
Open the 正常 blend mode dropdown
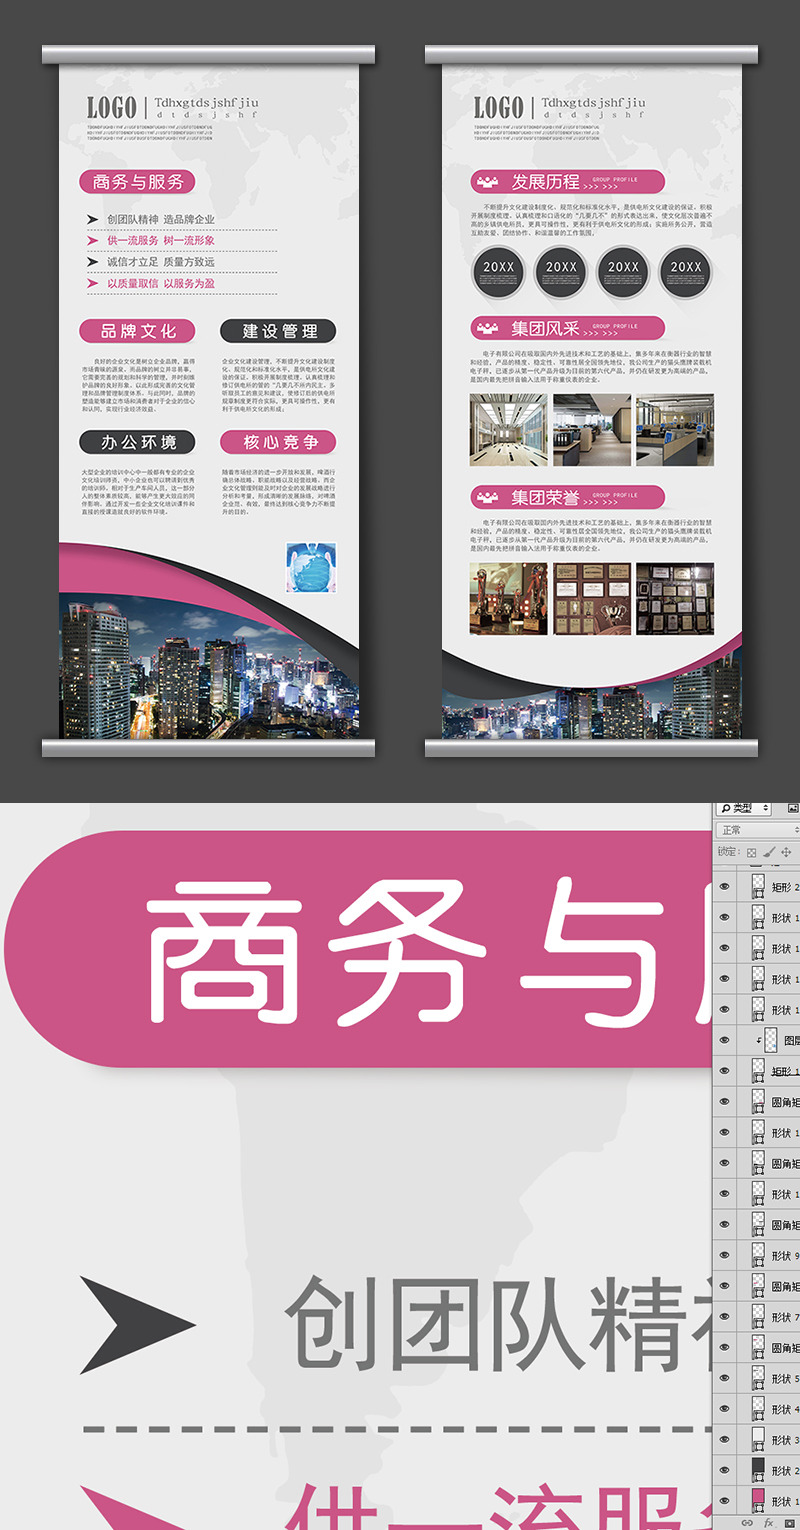point(758,830)
